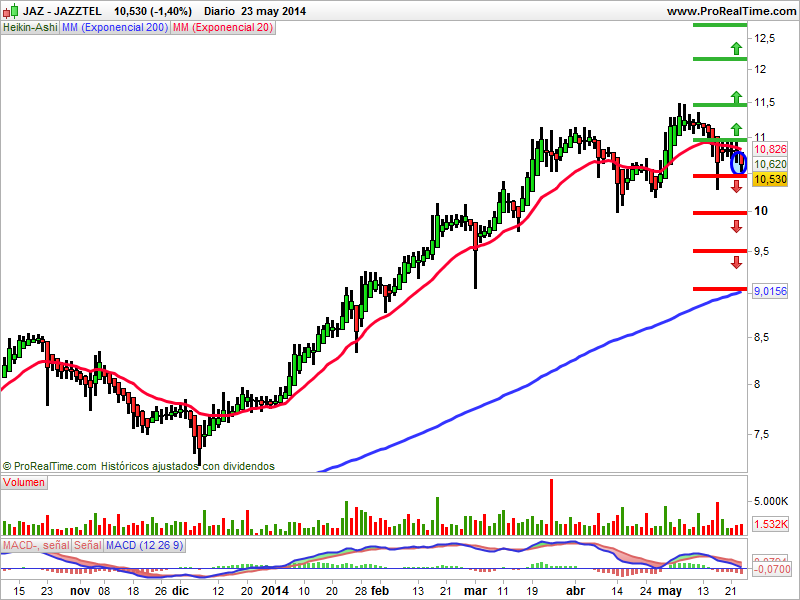This screenshot has height=600, width=800.
Task: Click the yellow 10,530 current price tag
Action: point(770,179)
